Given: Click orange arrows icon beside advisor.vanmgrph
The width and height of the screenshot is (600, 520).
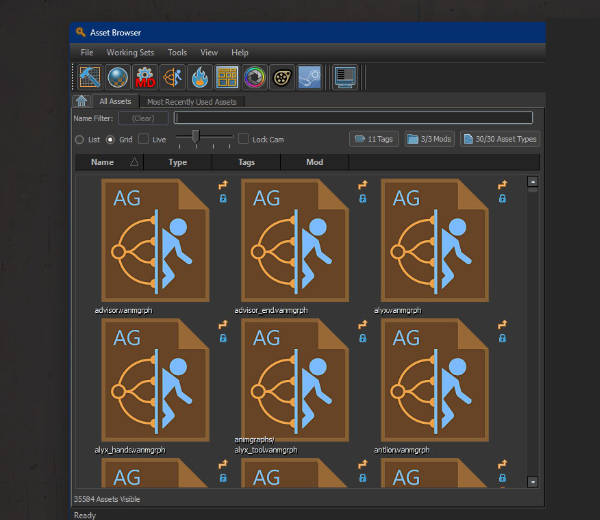Looking at the screenshot, I should click(x=223, y=185).
